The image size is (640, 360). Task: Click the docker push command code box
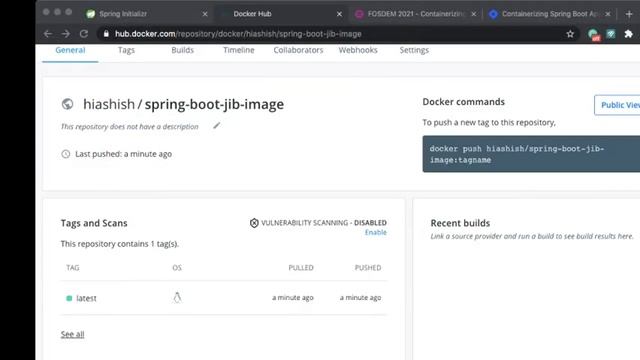(531, 154)
